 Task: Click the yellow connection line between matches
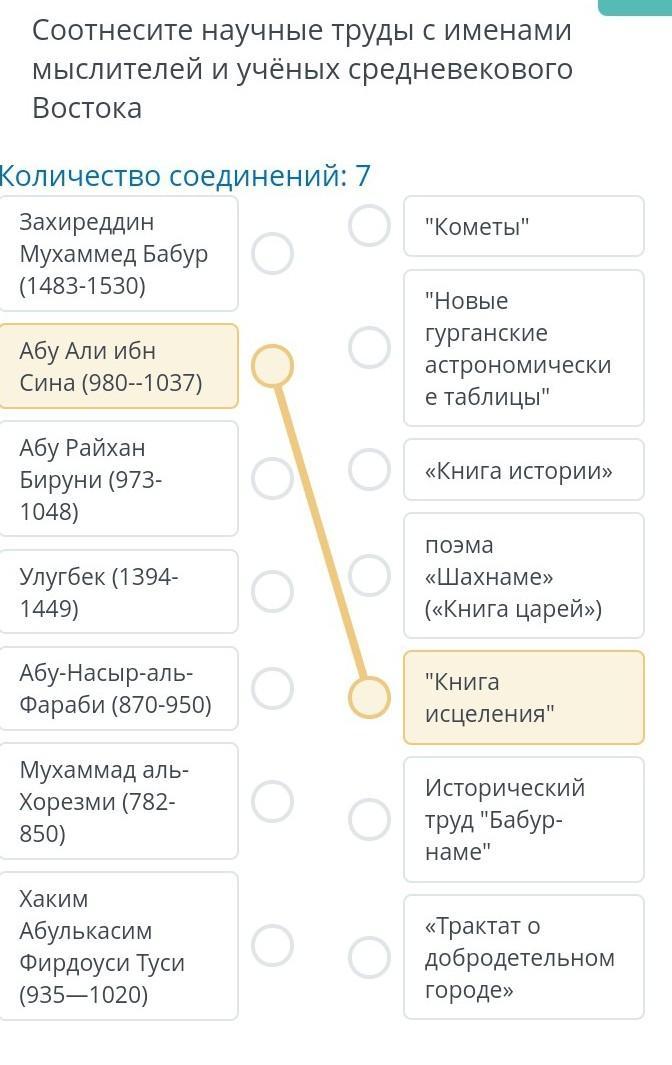(x=321, y=531)
